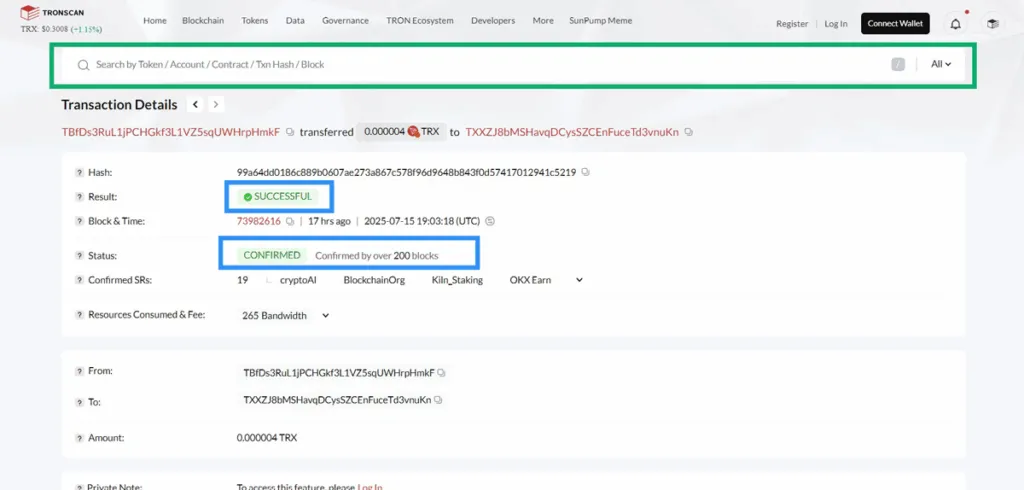
Task: Copy sender address in the transfer summary
Action: tap(290, 132)
